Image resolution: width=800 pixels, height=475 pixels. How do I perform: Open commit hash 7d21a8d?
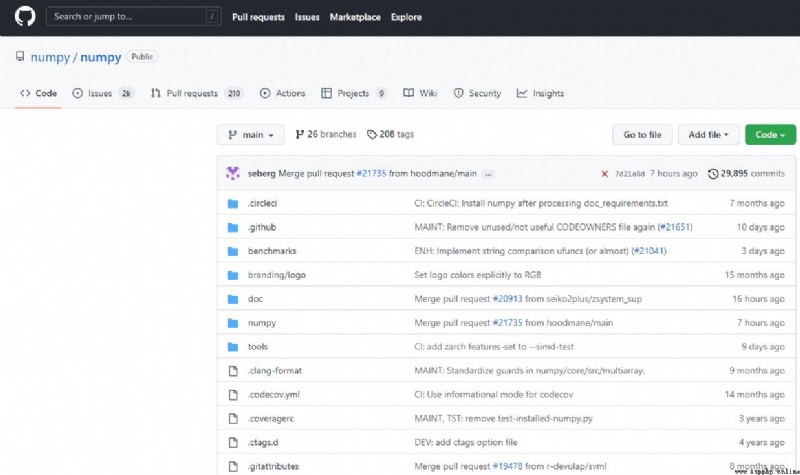[630, 174]
